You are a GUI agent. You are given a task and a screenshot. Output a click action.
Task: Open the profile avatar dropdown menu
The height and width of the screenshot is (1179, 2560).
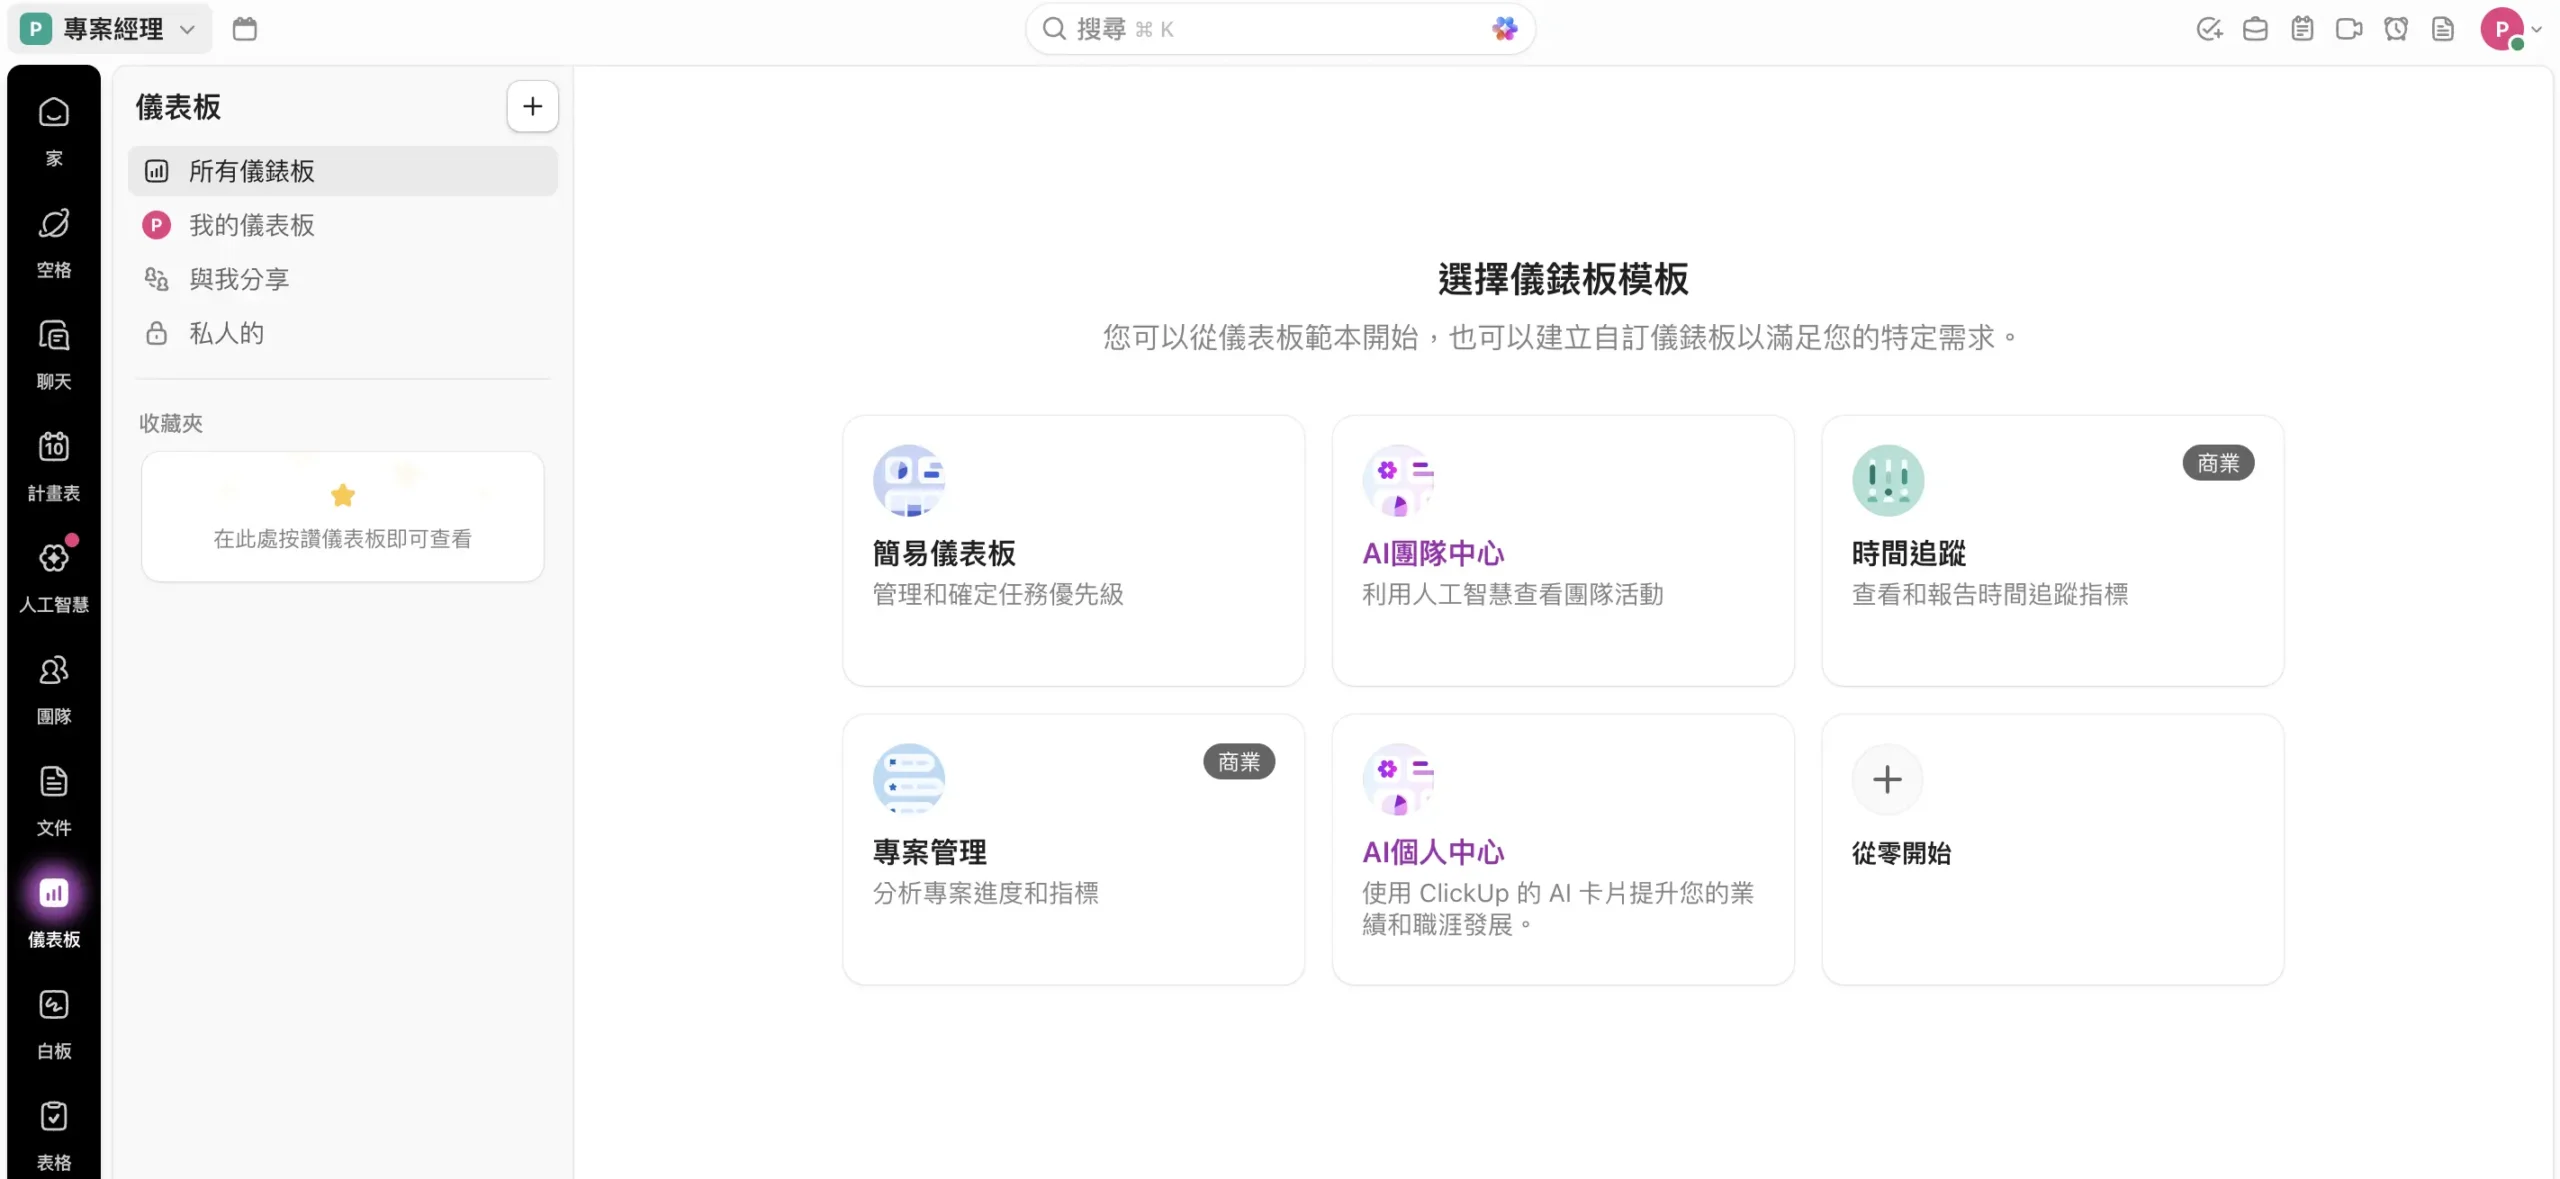point(2513,29)
